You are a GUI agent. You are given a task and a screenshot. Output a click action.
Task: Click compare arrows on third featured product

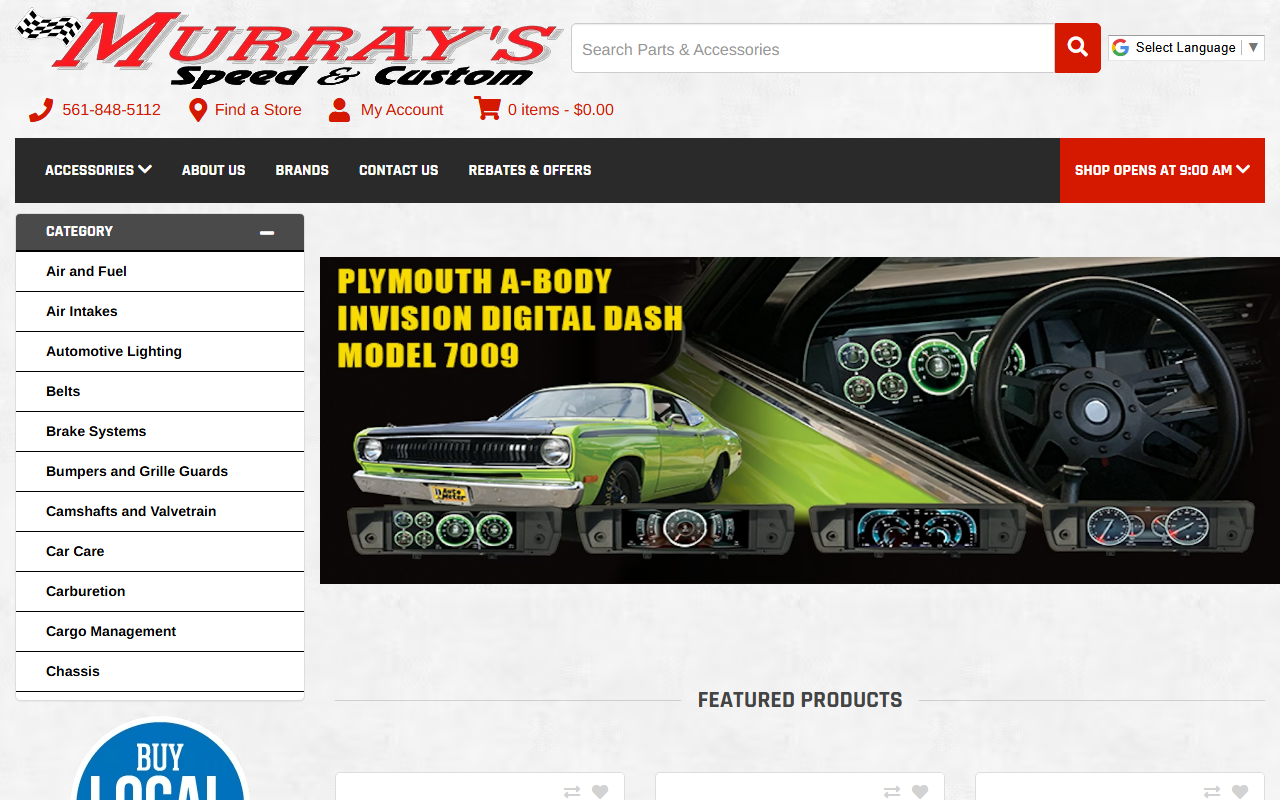[x=1212, y=792]
